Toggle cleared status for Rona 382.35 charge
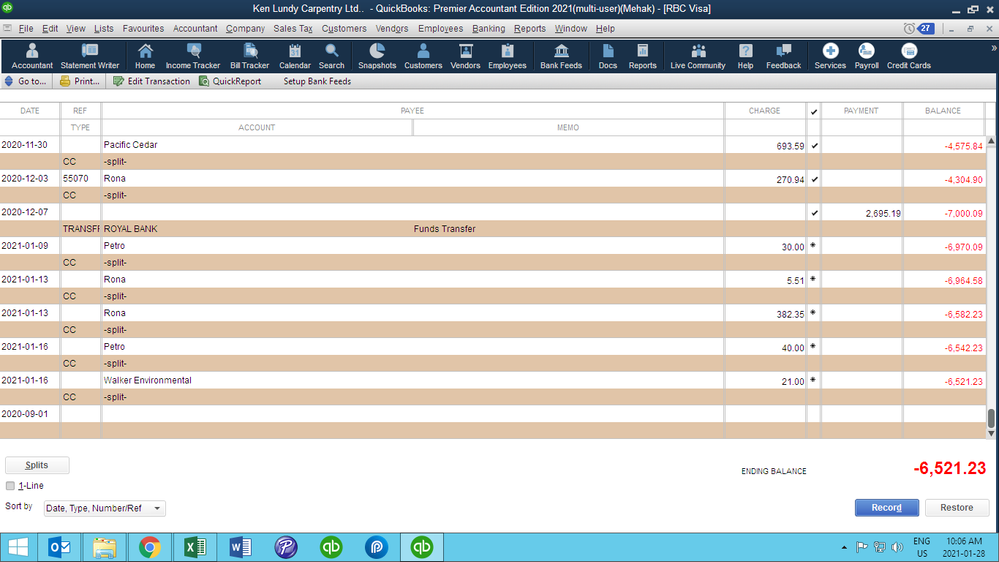 click(x=814, y=313)
